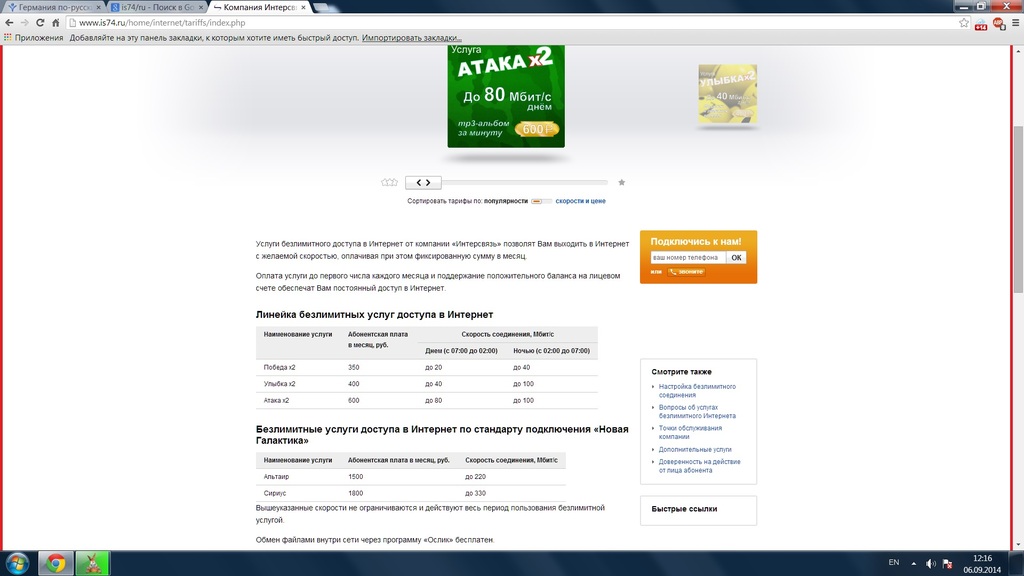Reload the current page
This screenshot has width=1024, height=576.
(40, 23)
